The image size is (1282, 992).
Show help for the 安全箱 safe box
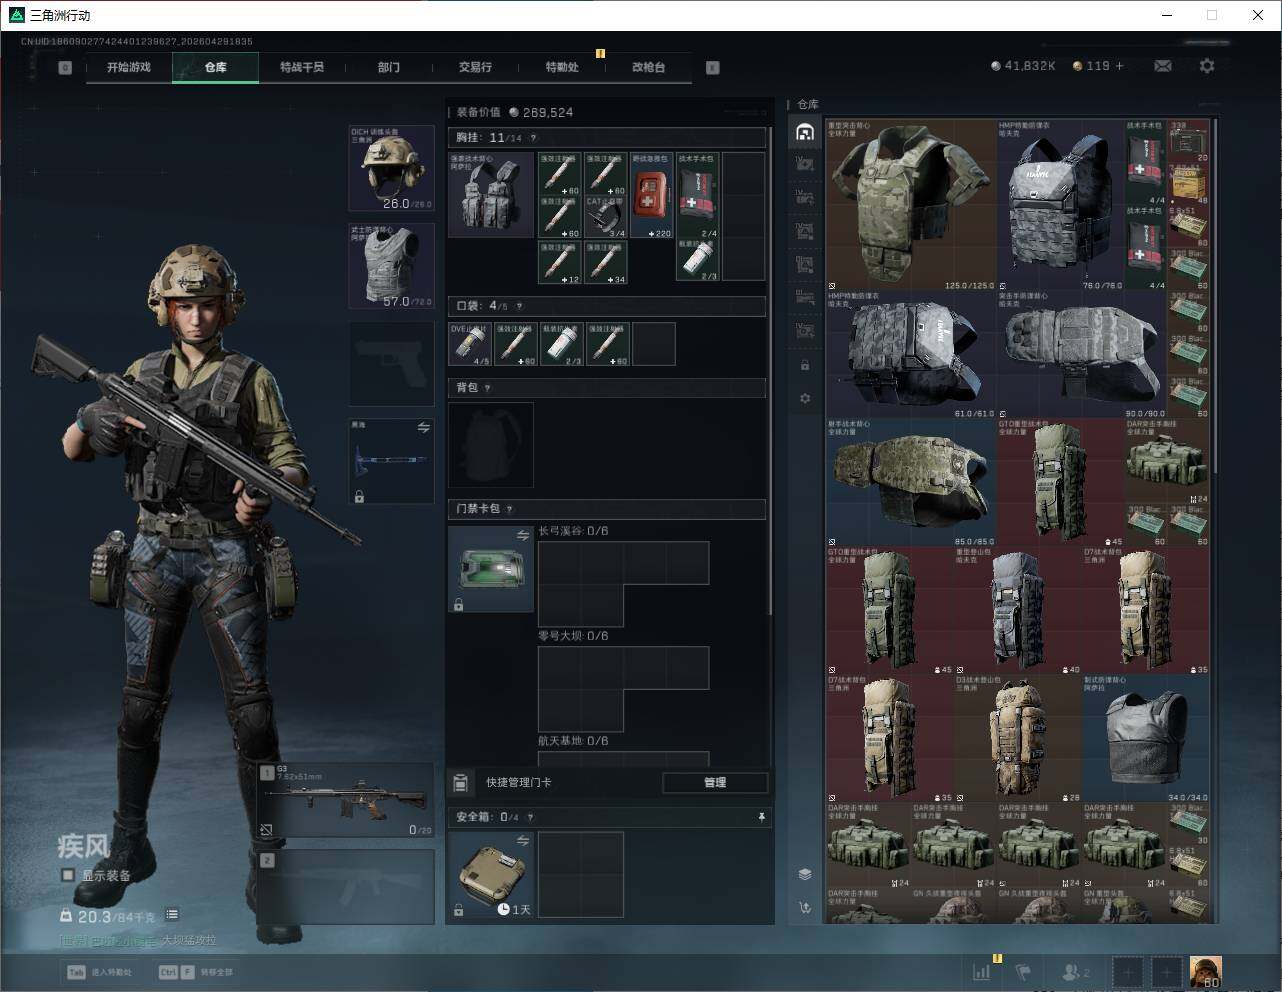(x=530, y=817)
